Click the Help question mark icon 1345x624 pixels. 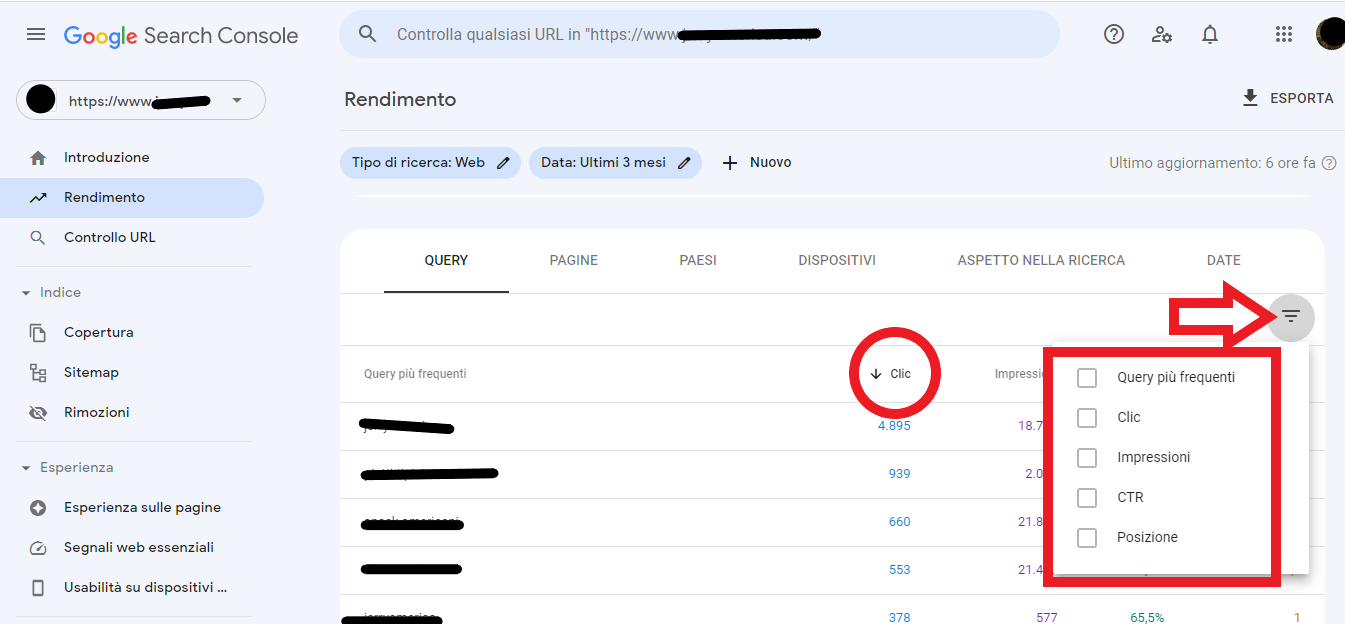pyautogui.click(x=1114, y=35)
